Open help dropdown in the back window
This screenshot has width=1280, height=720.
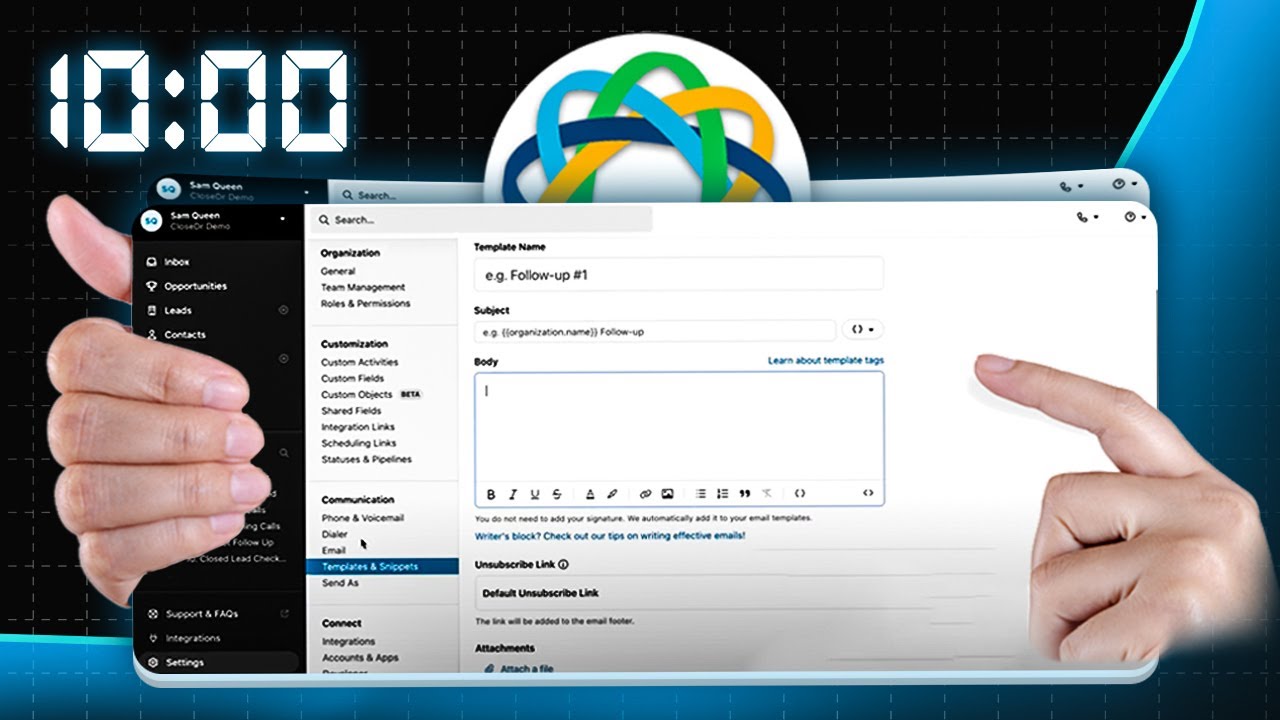(1124, 185)
